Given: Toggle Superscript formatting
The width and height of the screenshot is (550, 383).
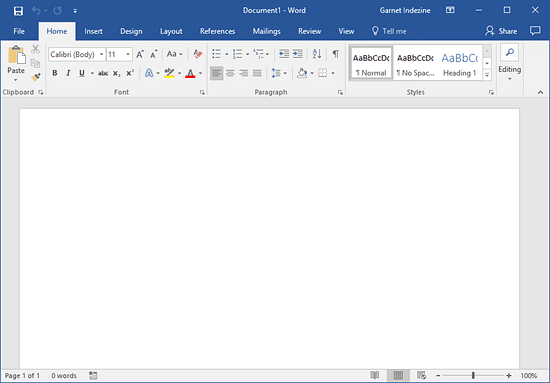Looking at the screenshot, I should pyautogui.click(x=130, y=73).
